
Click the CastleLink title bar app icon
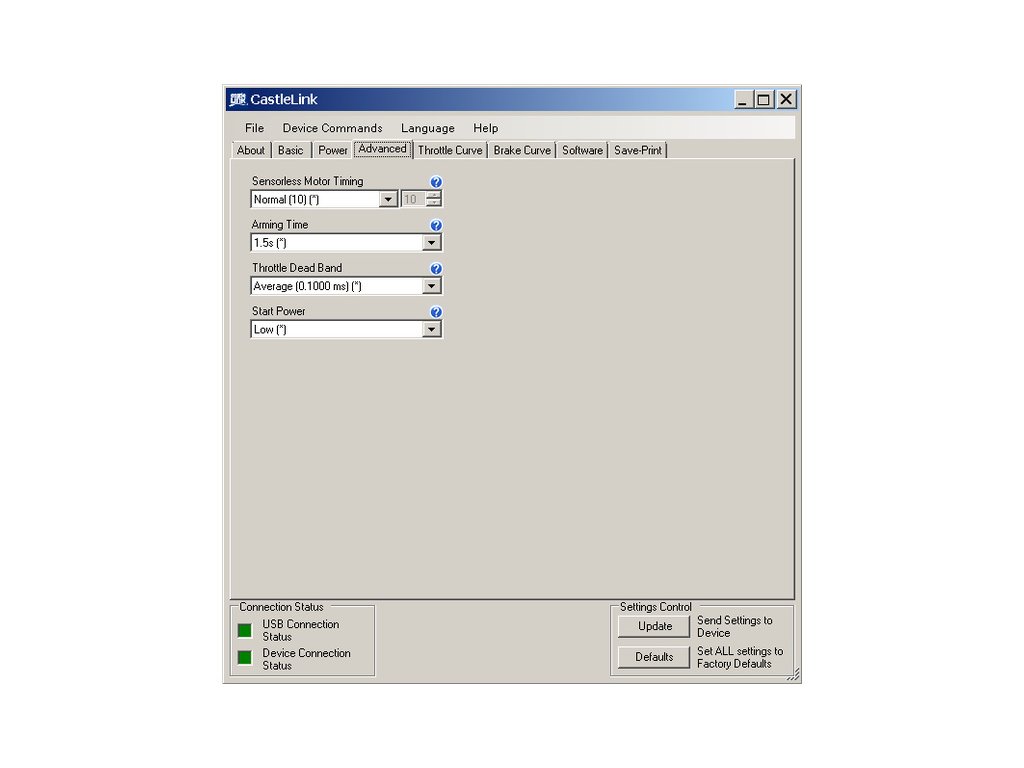[238, 99]
